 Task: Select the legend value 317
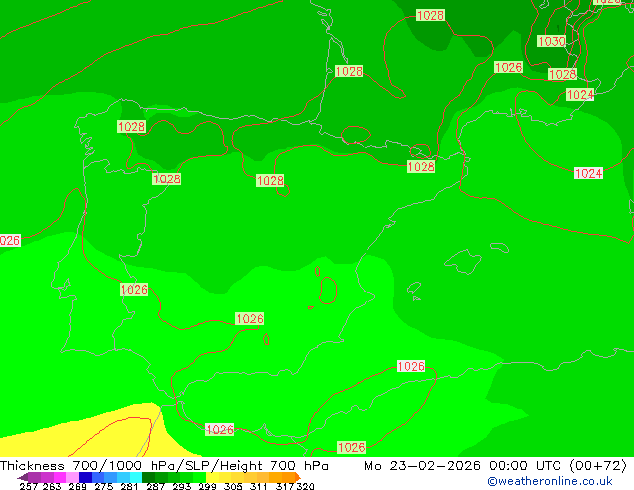285,486
